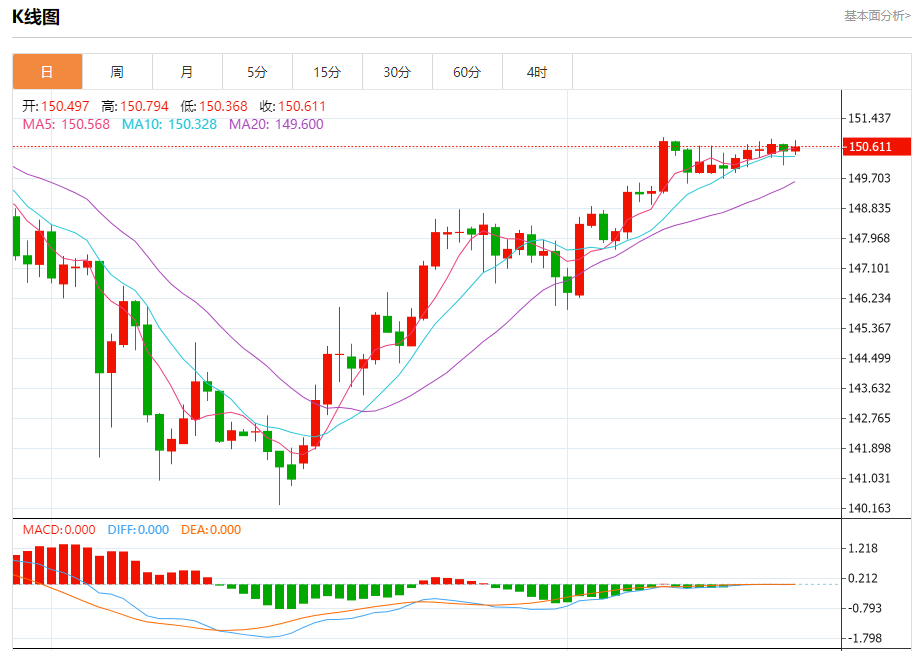Click the DEA:0.000 indicator label
The image size is (917, 651).
click(211, 530)
